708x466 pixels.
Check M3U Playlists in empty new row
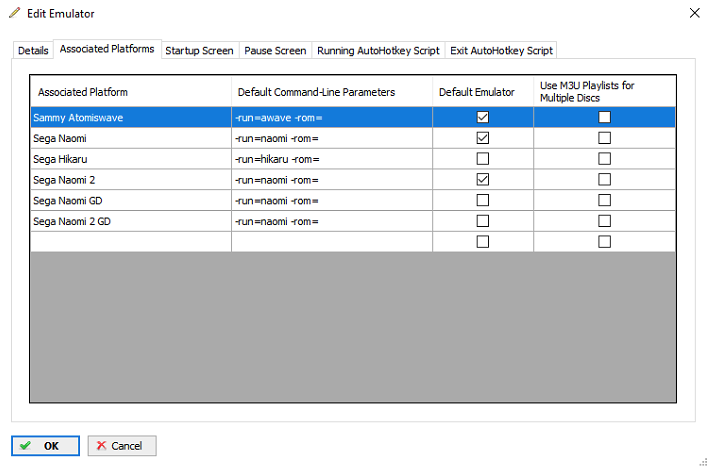pyautogui.click(x=605, y=242)
